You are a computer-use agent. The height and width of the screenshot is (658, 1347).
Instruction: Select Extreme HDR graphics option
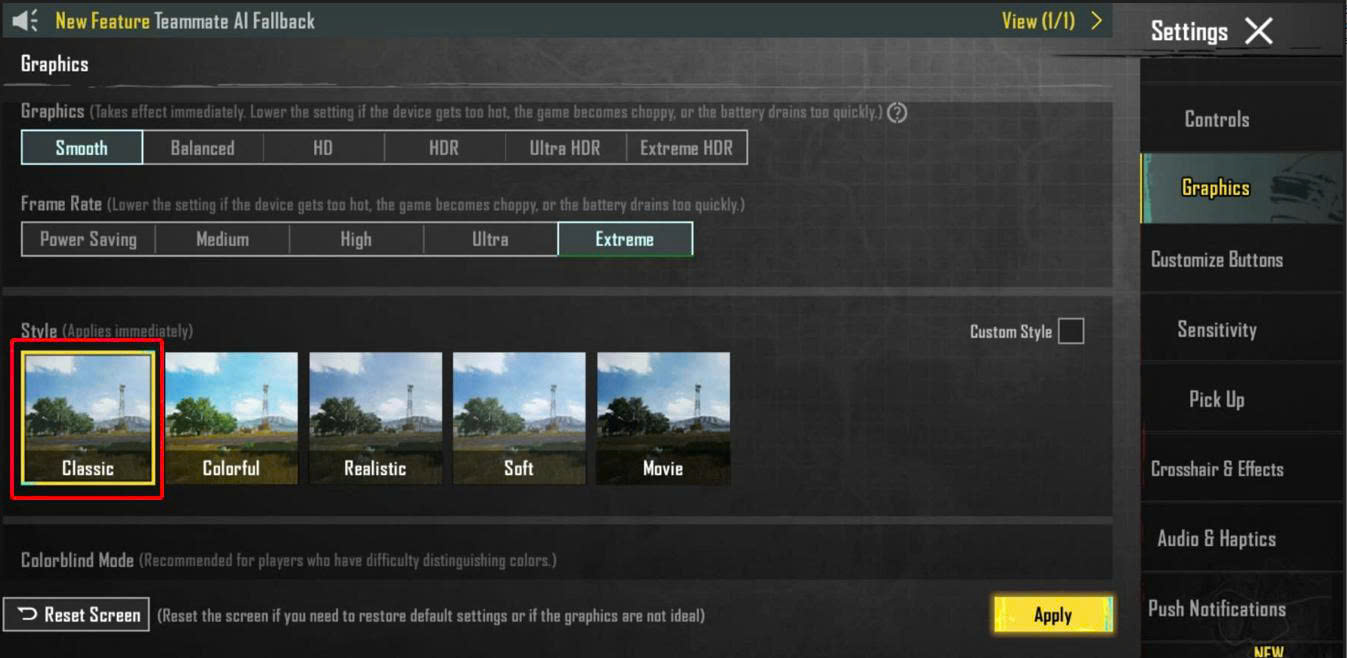coord(687,148)
